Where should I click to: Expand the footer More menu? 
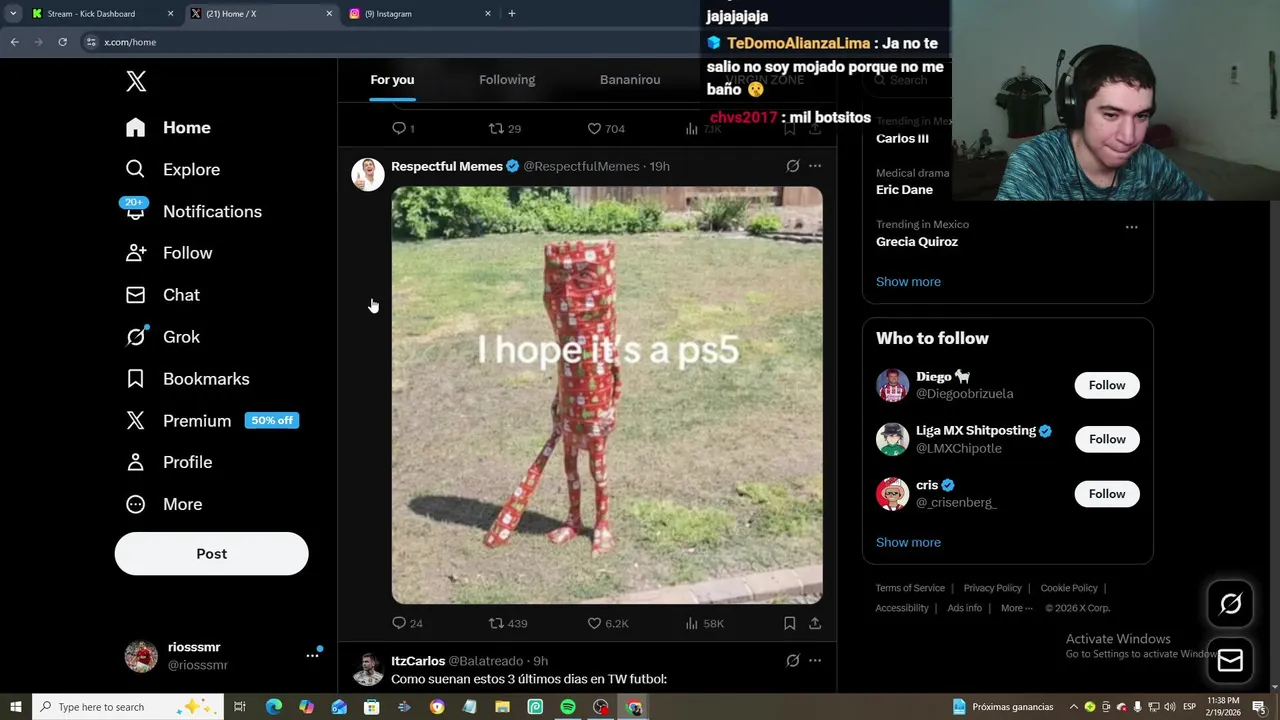tap(1016, 608)
